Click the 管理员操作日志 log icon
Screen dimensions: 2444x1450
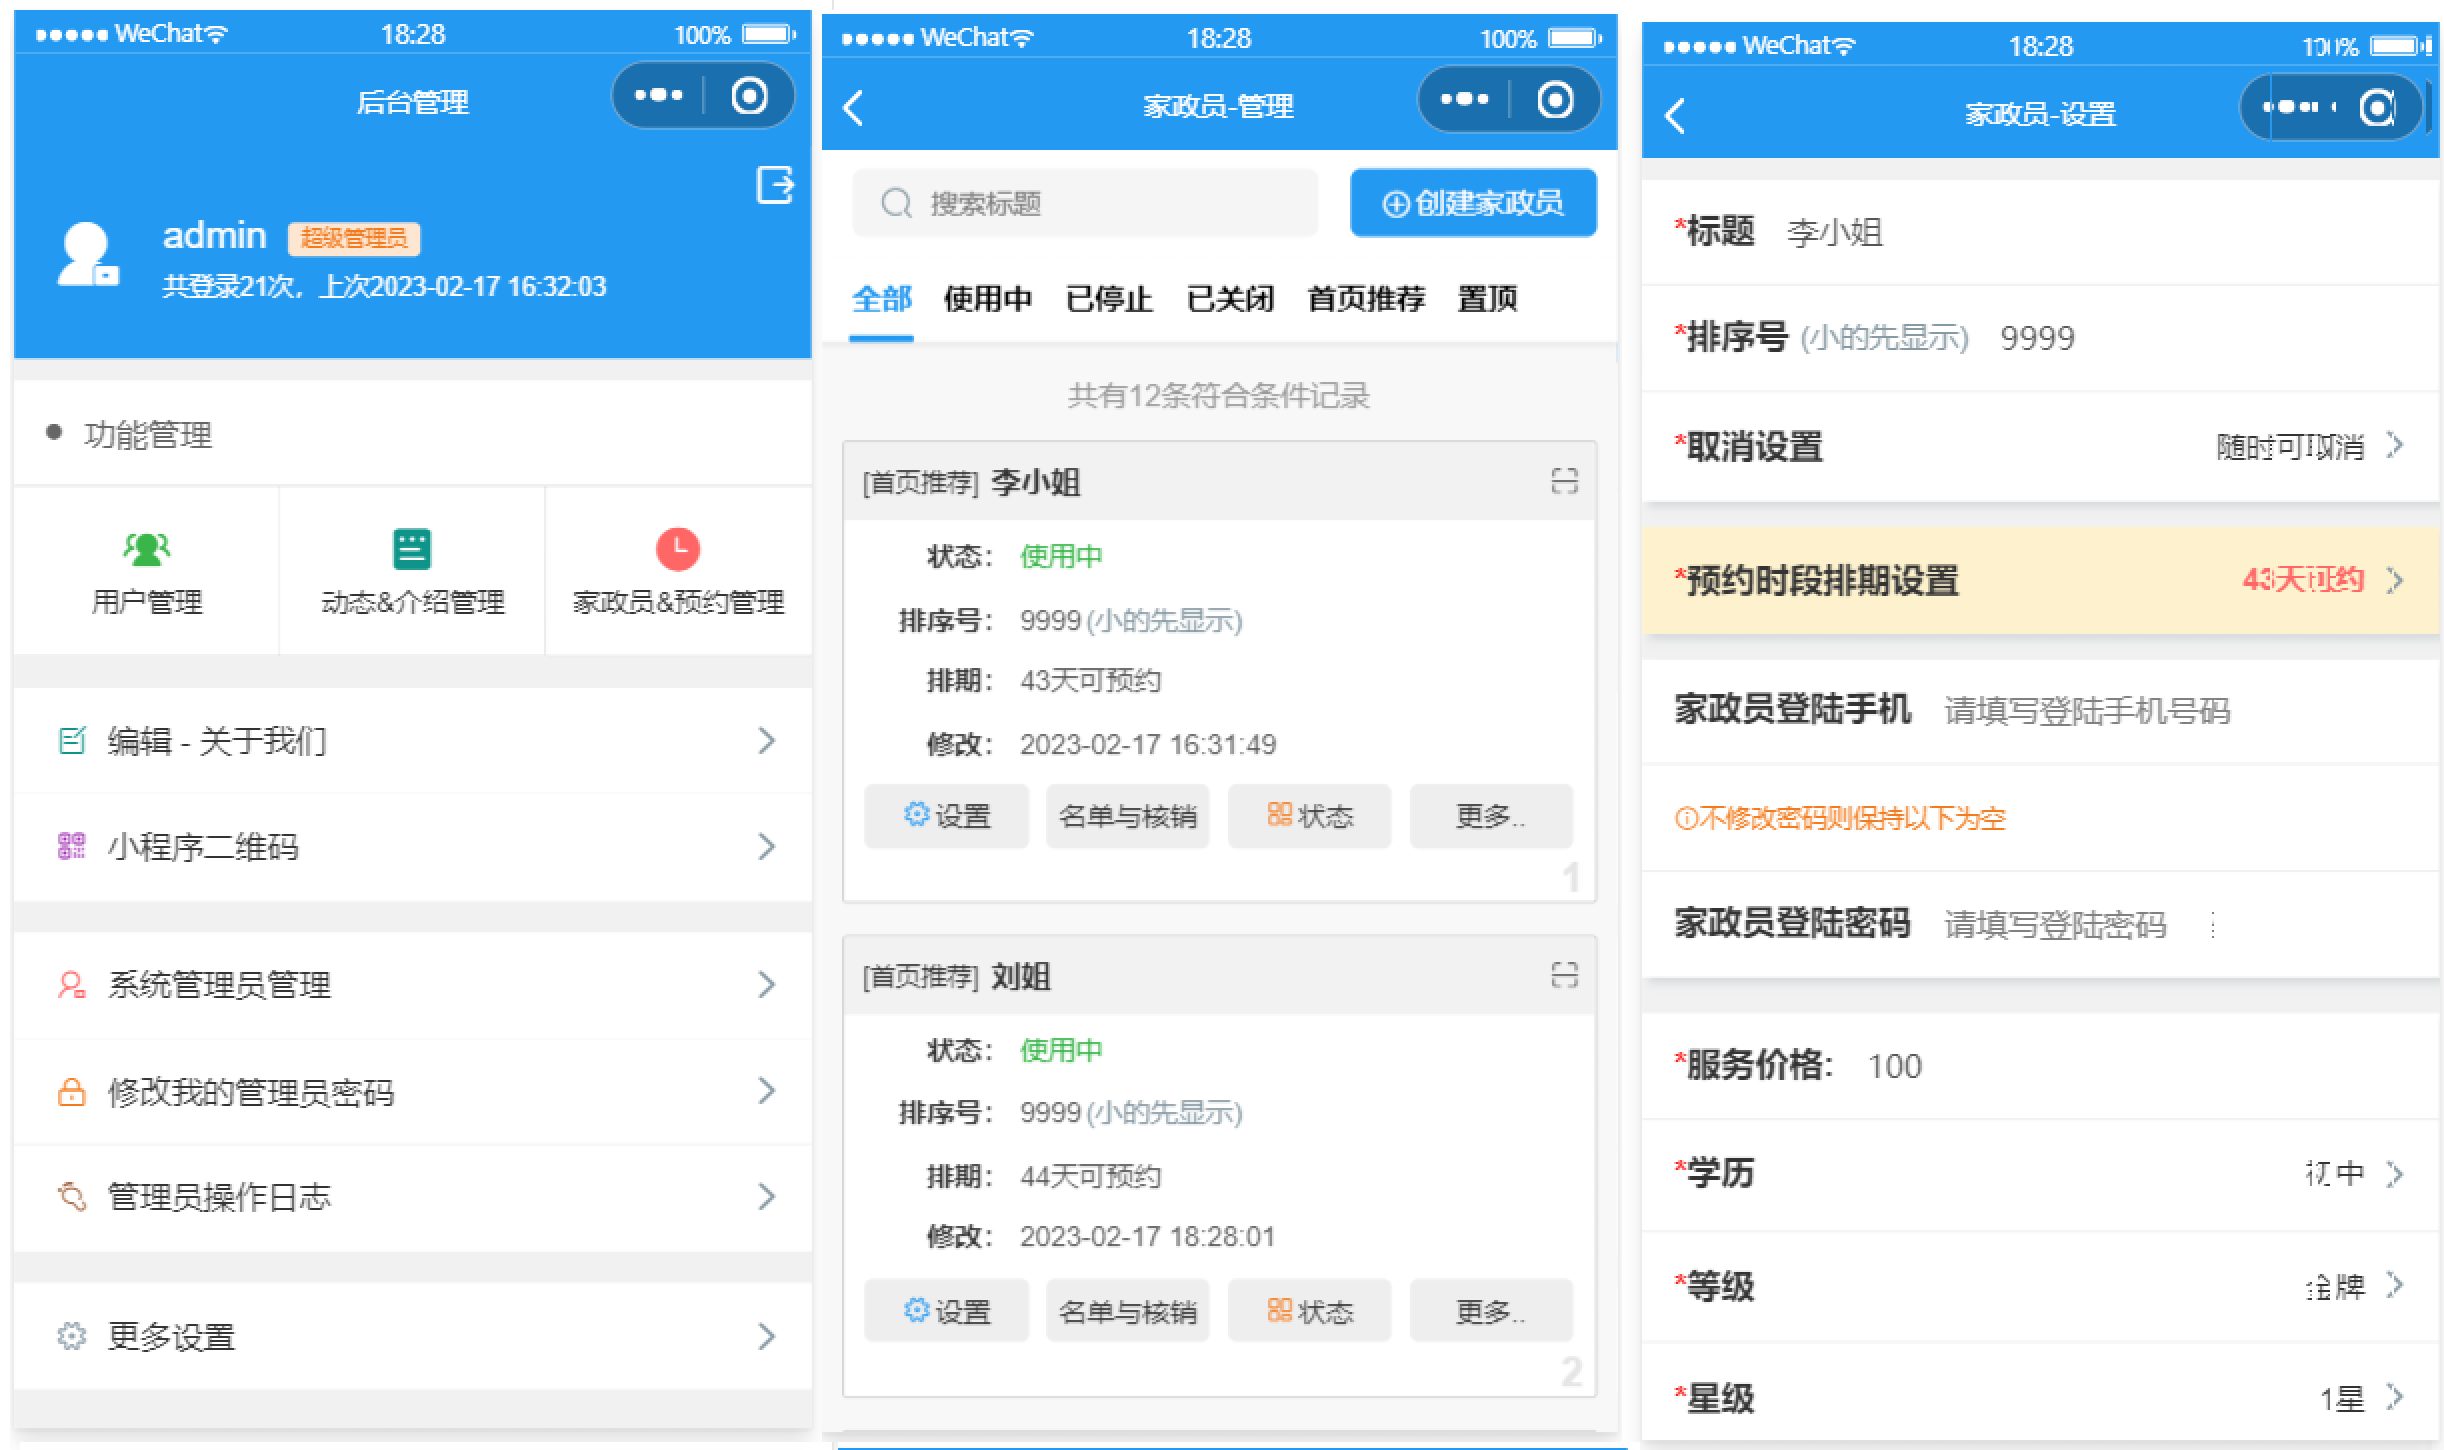point(72,1196)
